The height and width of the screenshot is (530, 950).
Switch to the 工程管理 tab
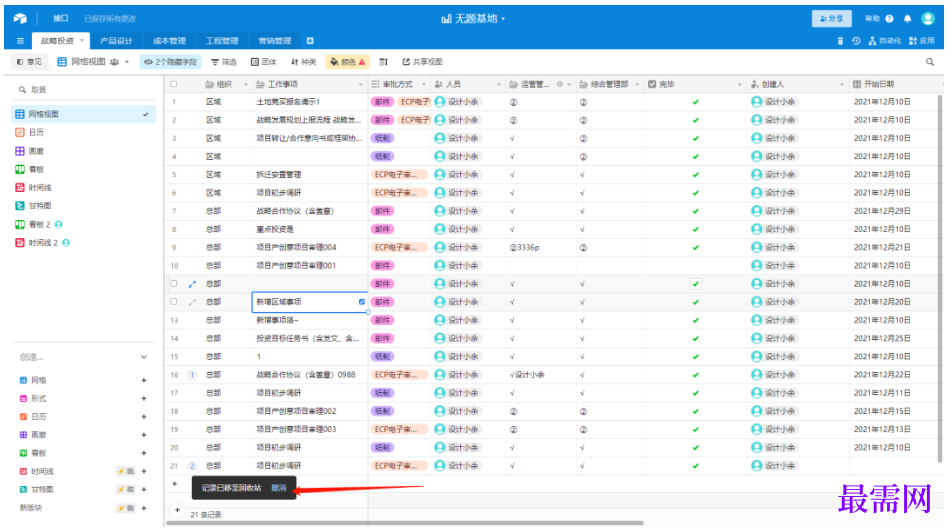click(222, 41)
